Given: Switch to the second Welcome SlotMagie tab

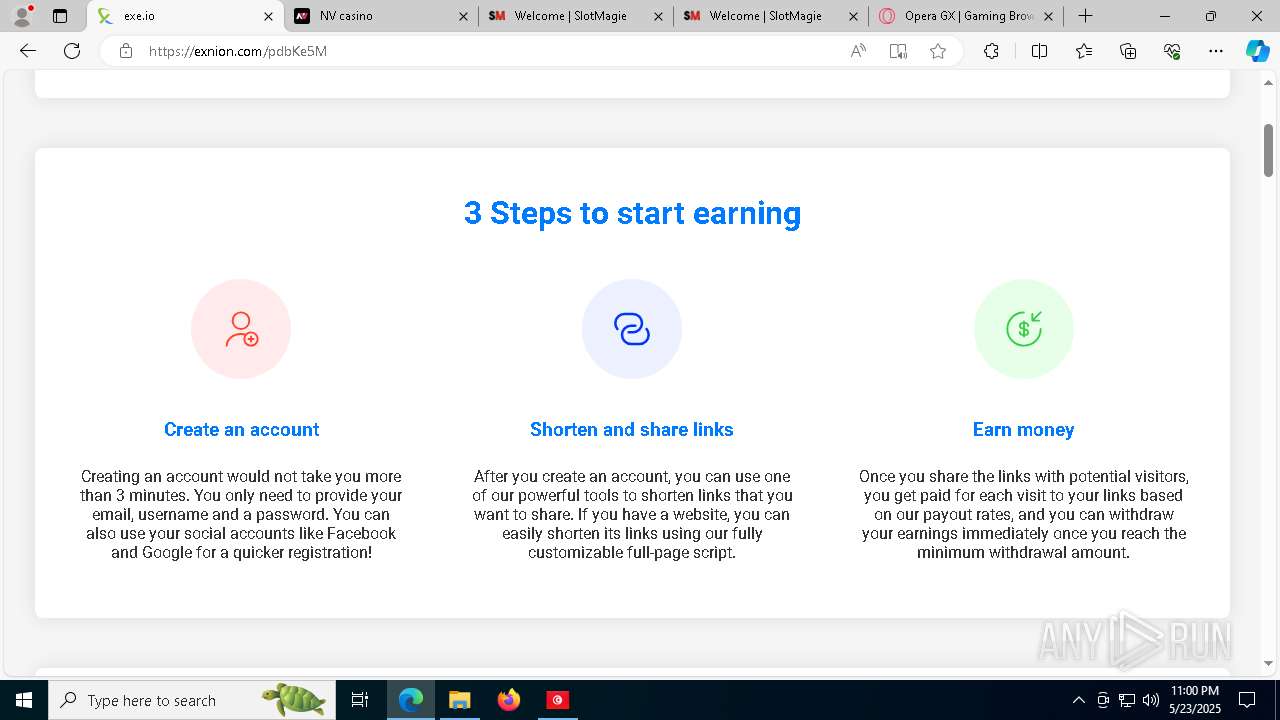Looking at the screenshot, I should coord(771,16).
